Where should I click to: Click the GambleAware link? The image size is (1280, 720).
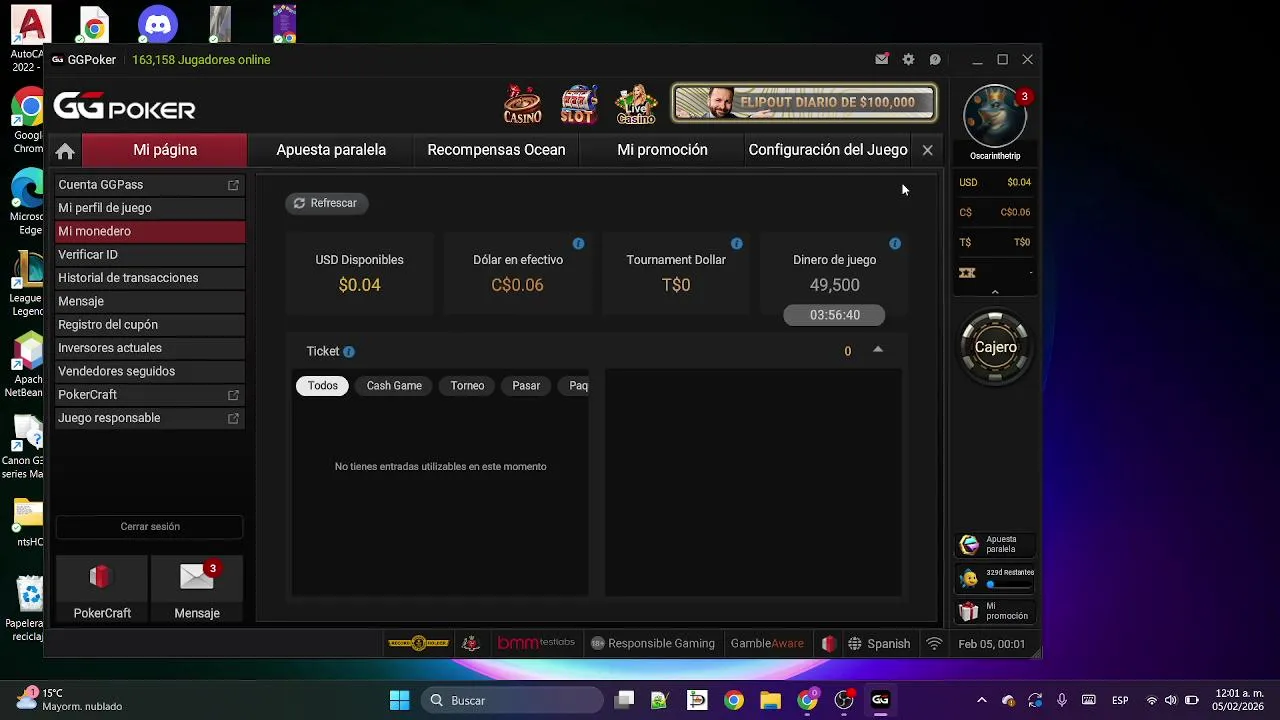tap(767, 644)
